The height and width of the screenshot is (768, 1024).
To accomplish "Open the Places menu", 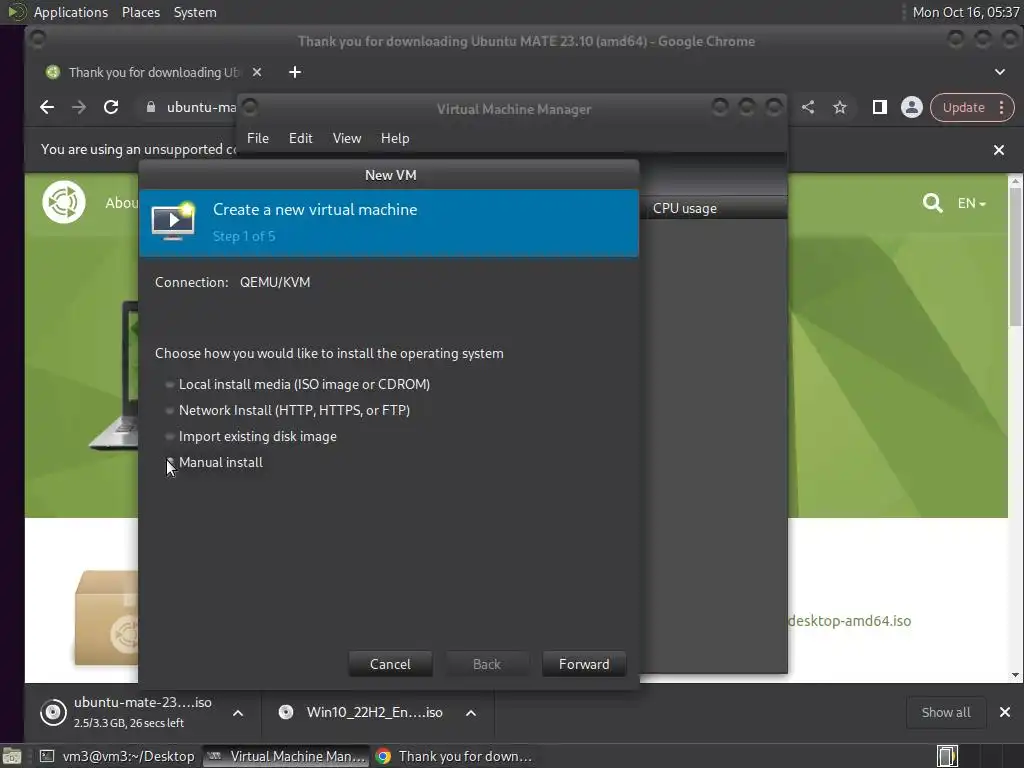I will pos(140,12).
